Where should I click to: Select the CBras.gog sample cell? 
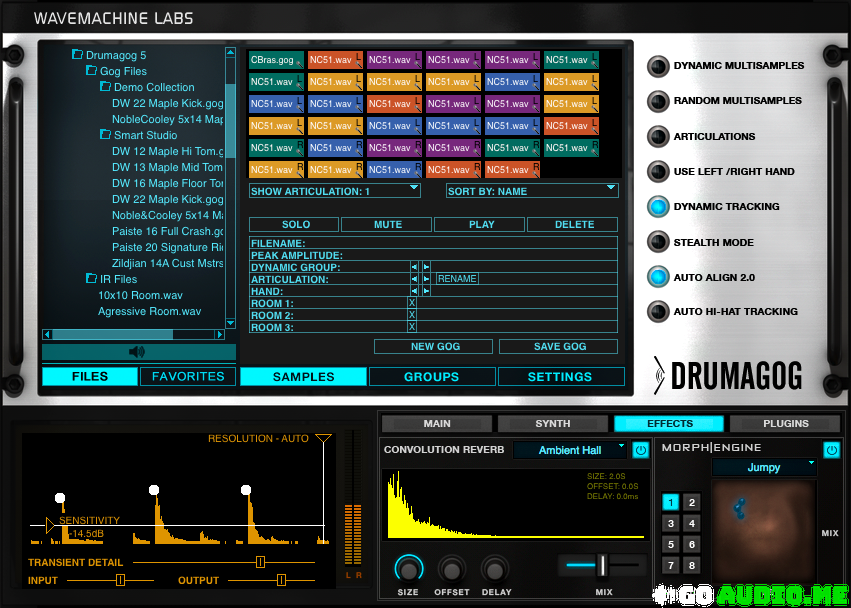tap(276, 60)
